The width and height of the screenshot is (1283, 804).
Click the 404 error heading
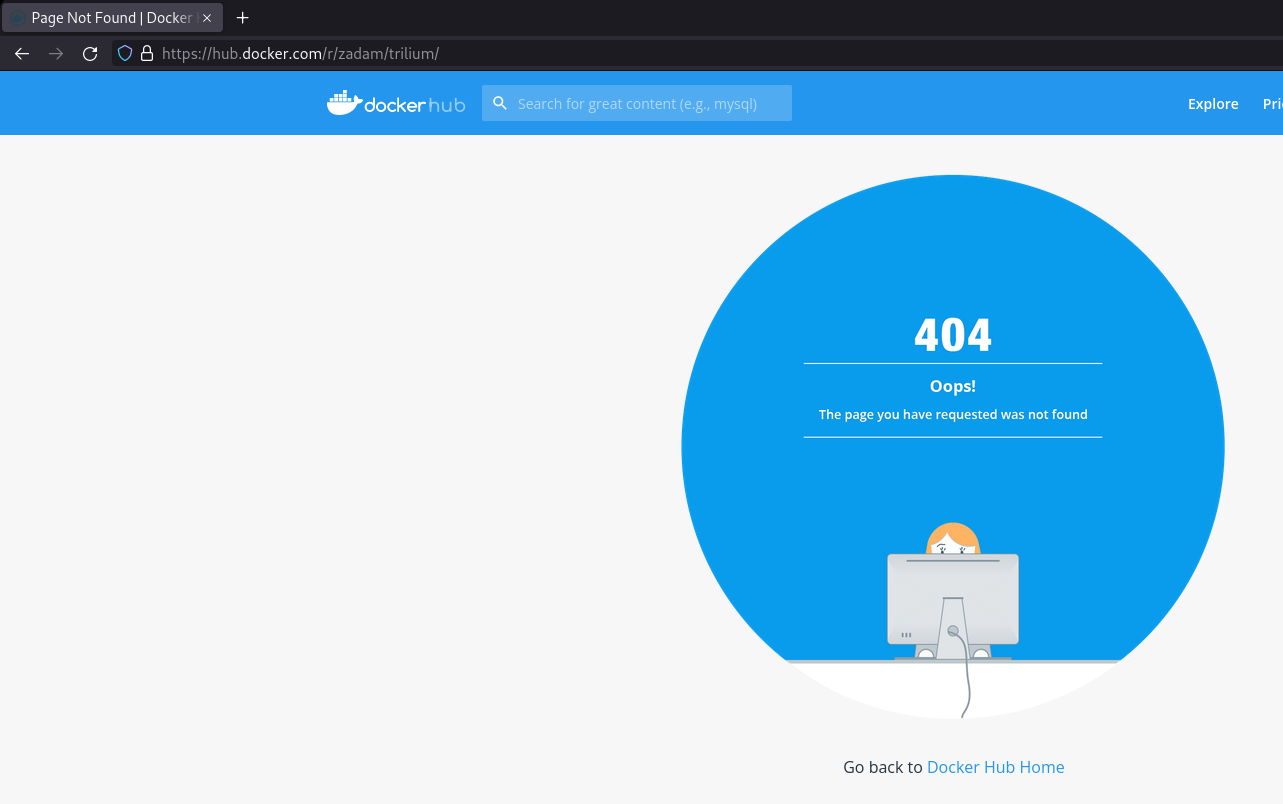click(x=952, y=335)
